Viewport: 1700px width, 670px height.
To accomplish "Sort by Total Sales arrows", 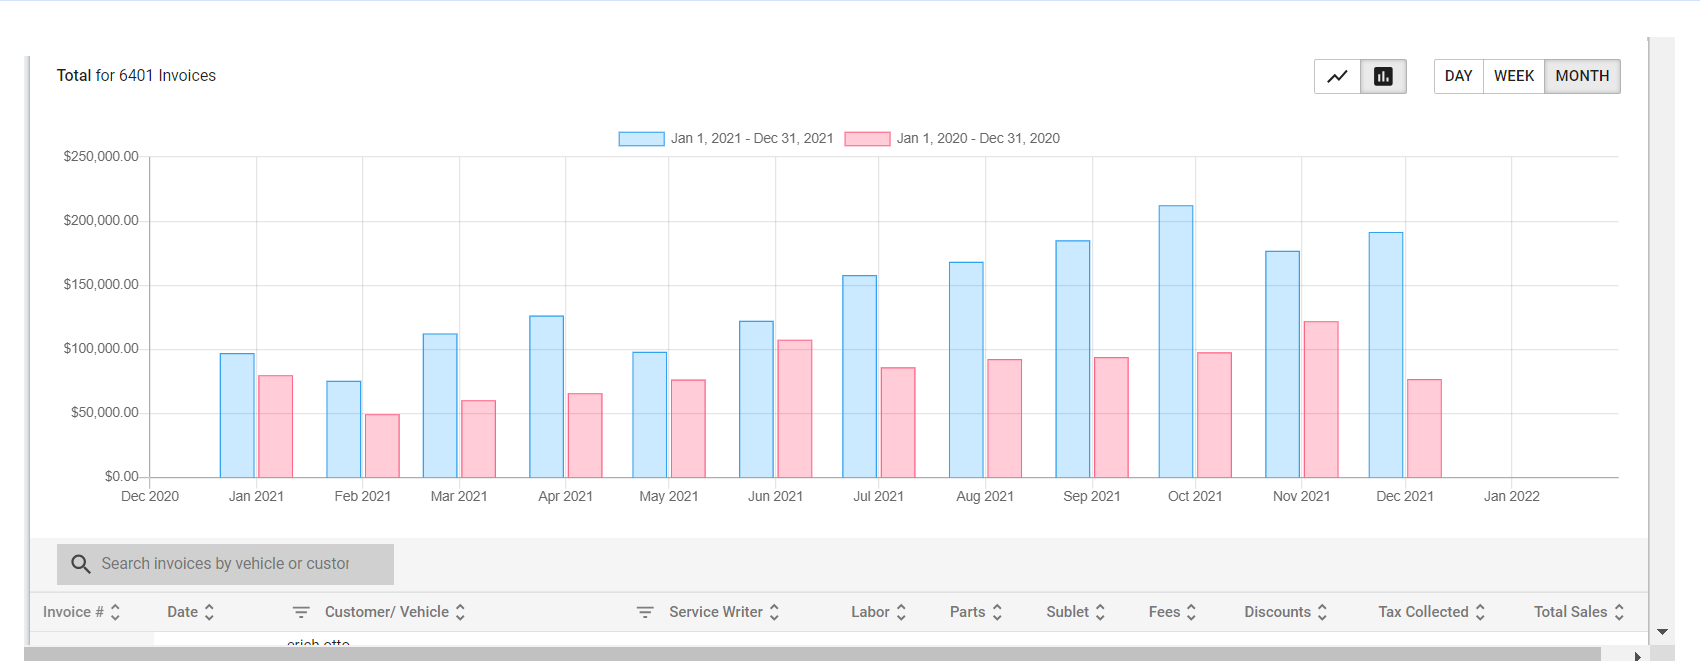I will 1619,612.
